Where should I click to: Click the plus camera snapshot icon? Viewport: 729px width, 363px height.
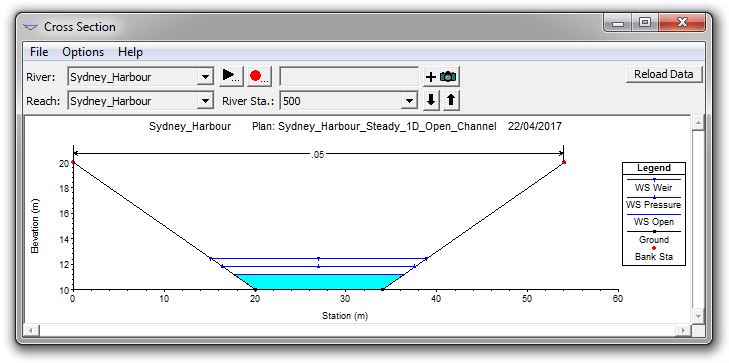pos(441,77)
